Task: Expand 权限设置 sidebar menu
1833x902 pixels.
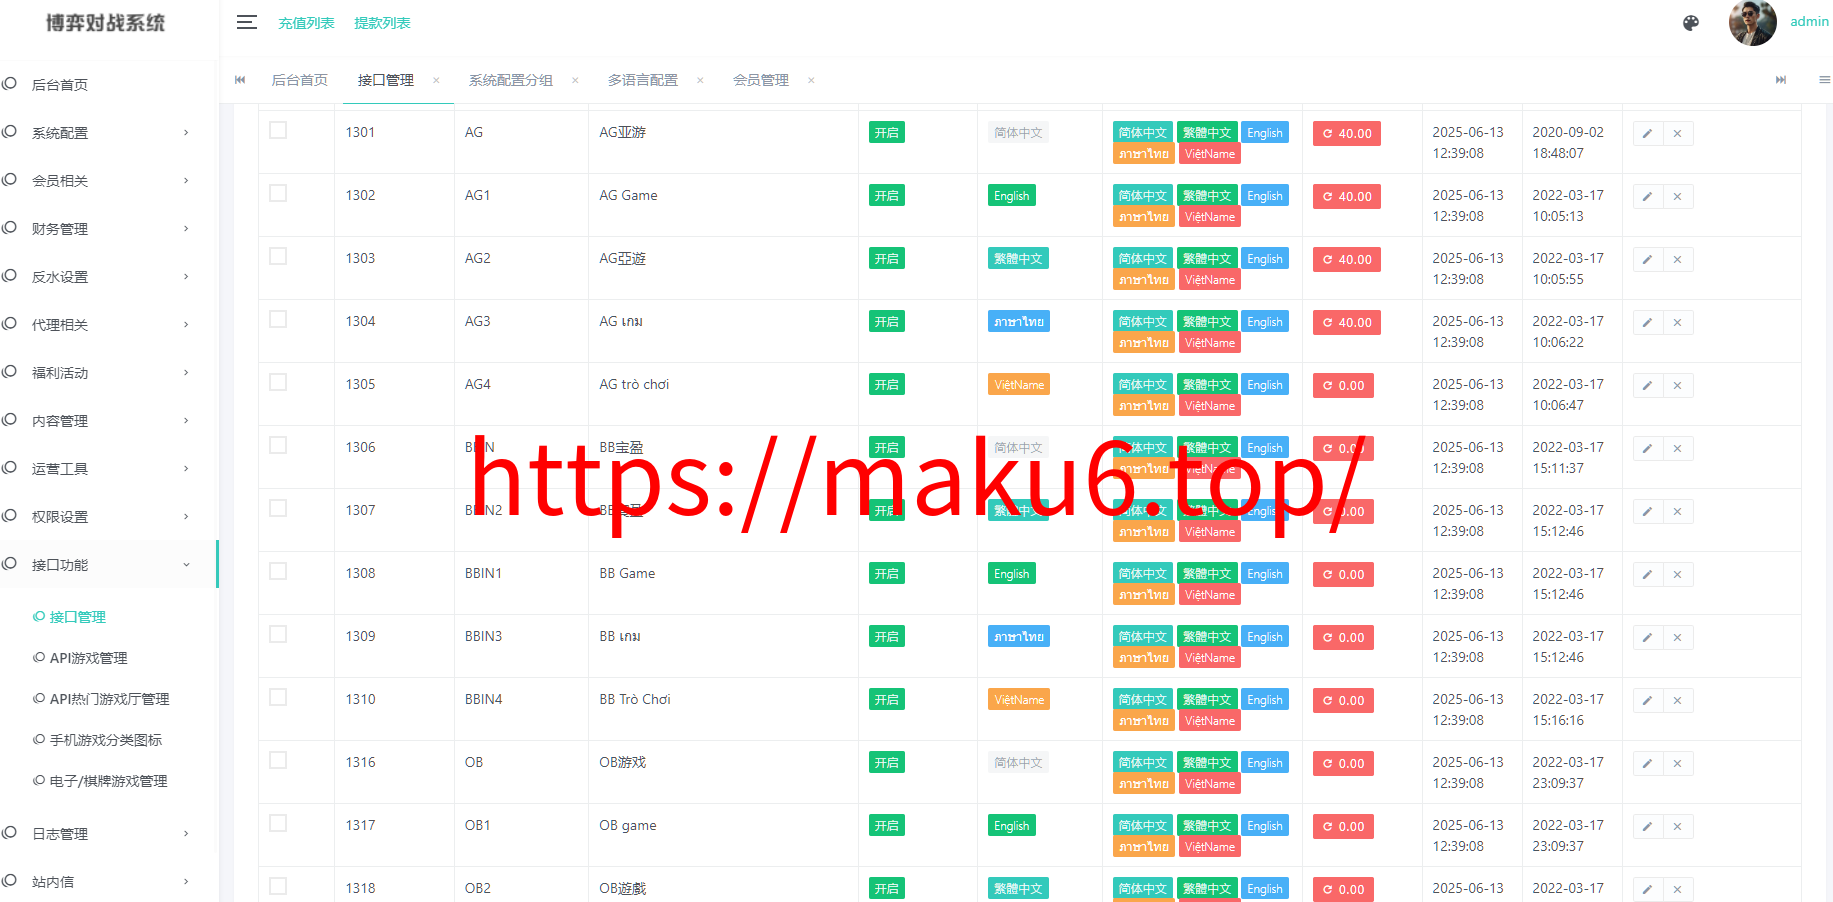Action: click(x=108, y=517)
